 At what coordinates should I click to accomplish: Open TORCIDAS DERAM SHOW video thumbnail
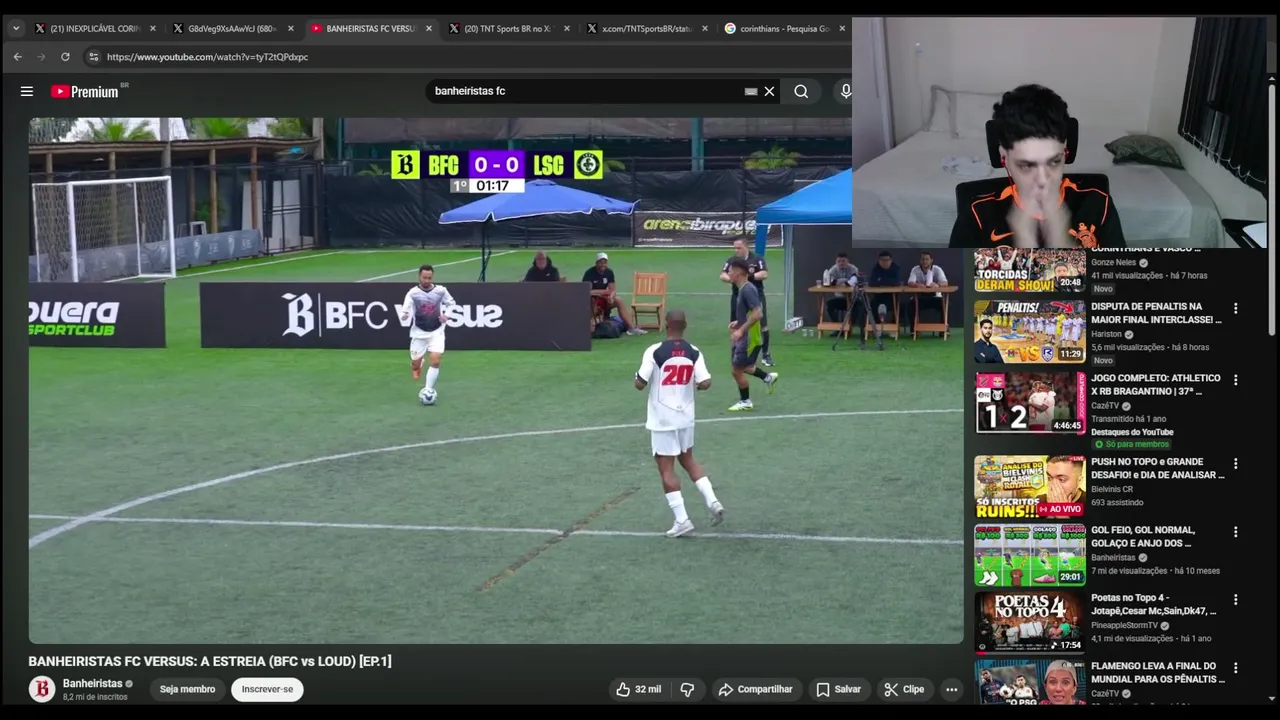point(1030,270)
